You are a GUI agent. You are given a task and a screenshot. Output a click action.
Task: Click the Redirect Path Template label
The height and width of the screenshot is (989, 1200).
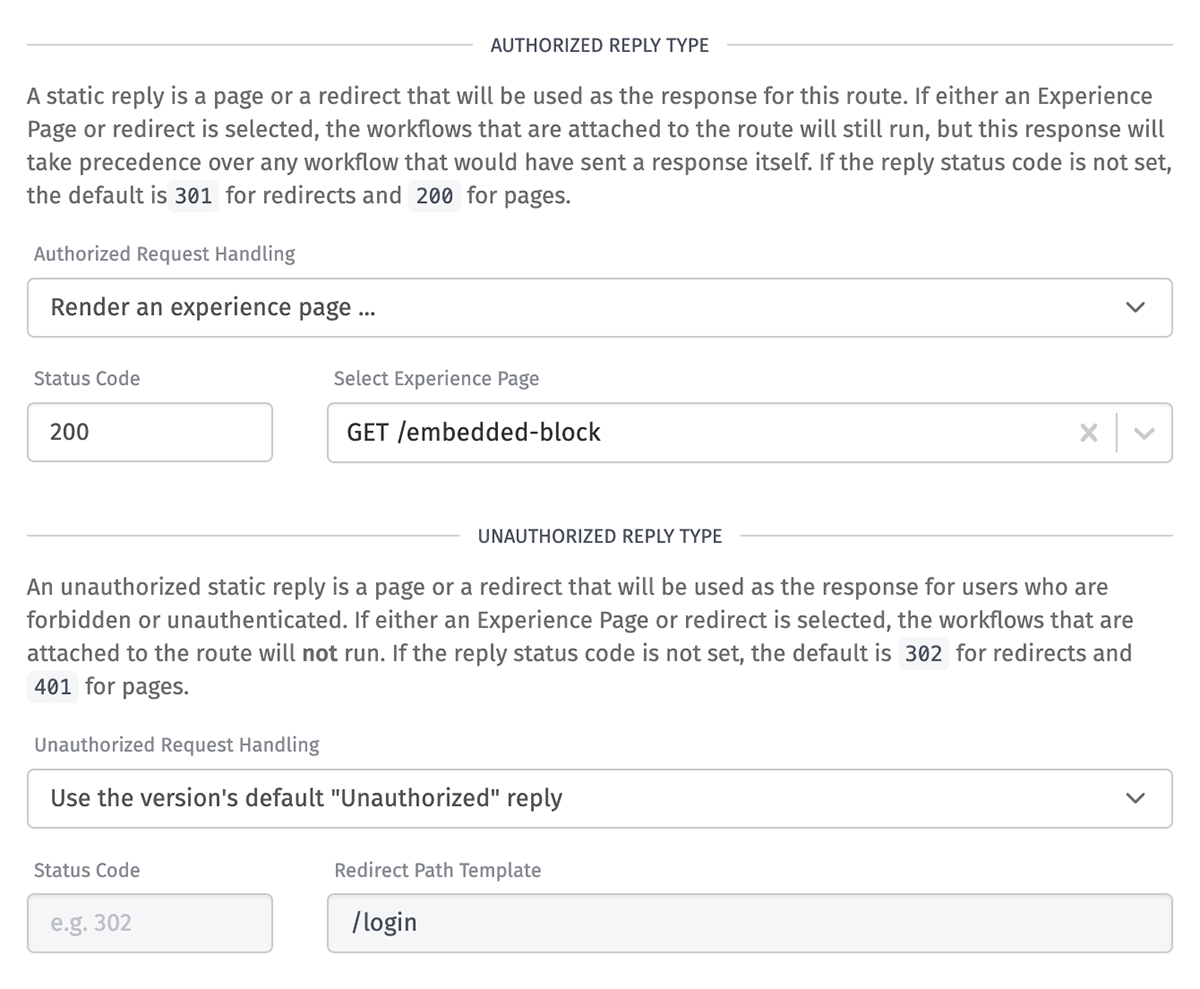[437, 870]
